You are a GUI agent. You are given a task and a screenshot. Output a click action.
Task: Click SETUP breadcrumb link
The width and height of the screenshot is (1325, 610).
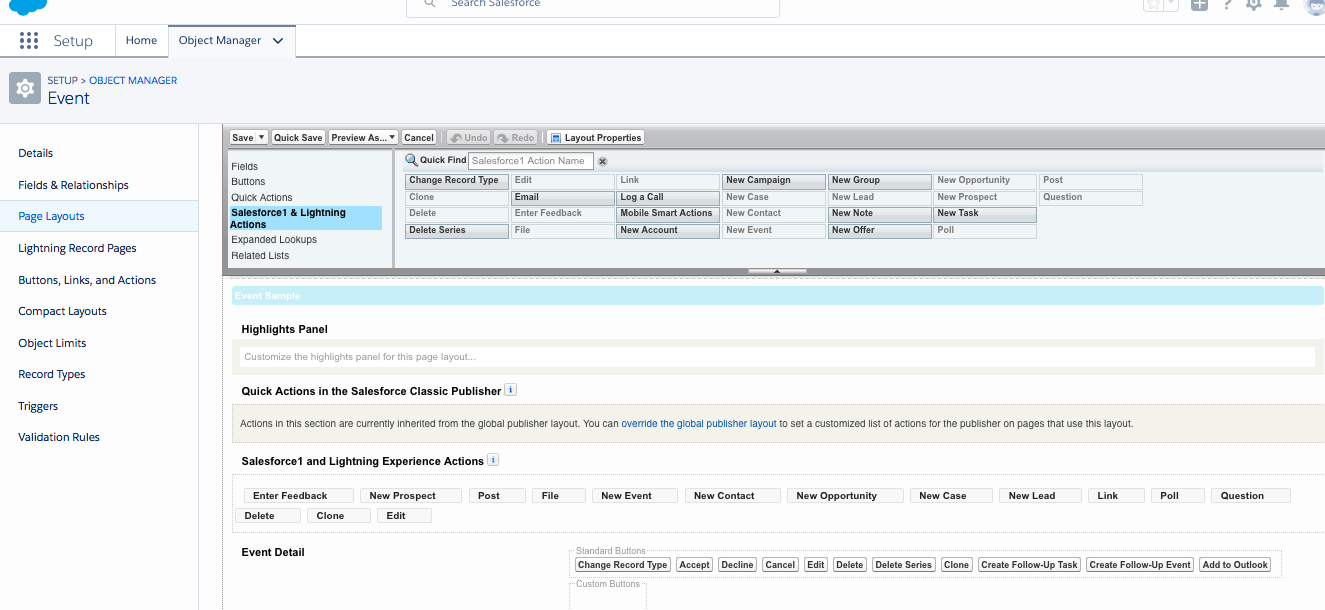[62, 80]
